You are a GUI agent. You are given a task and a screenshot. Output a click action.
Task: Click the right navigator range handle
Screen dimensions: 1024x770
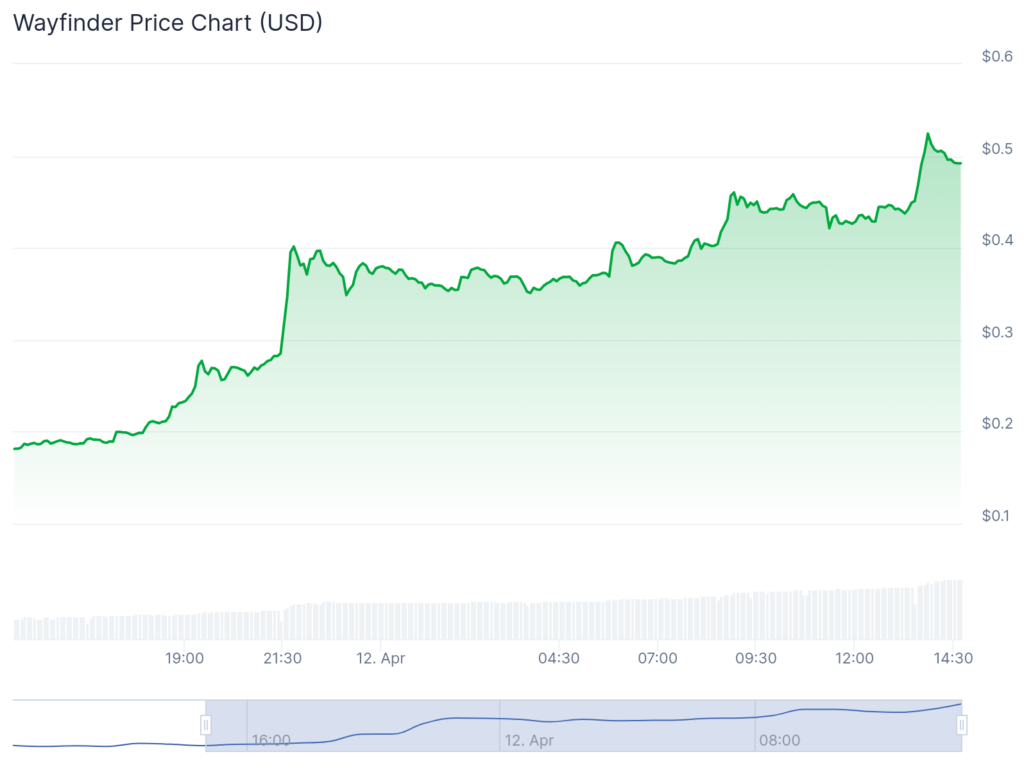[962, 725]
